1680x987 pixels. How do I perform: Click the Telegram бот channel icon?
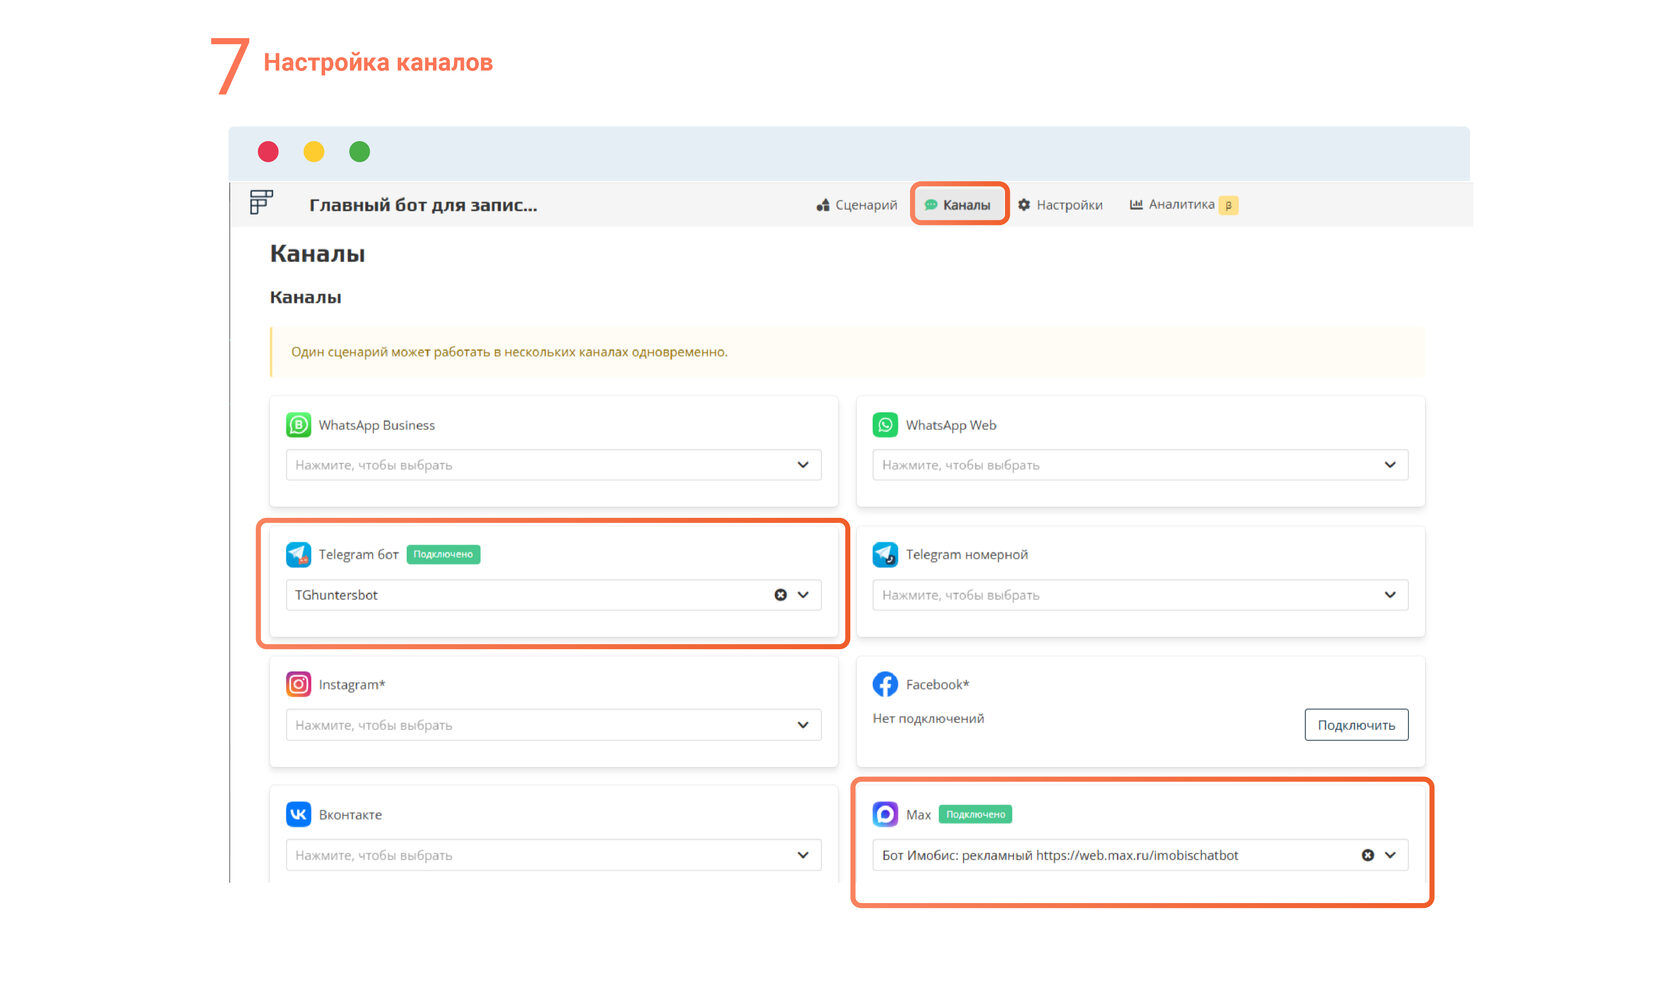point(298,554)
